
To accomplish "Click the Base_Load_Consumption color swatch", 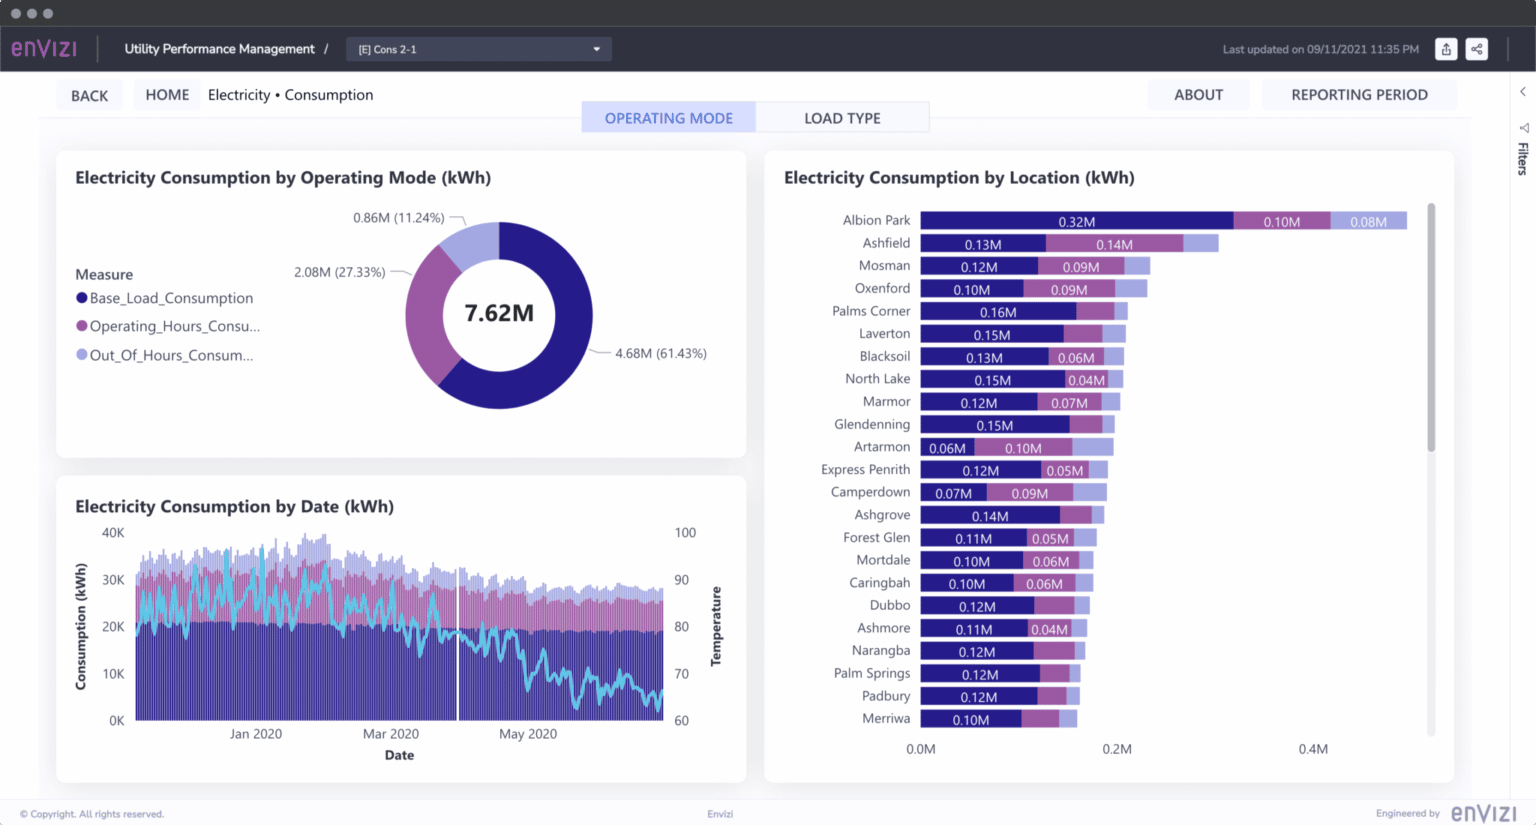I will (x=81, y=298).
